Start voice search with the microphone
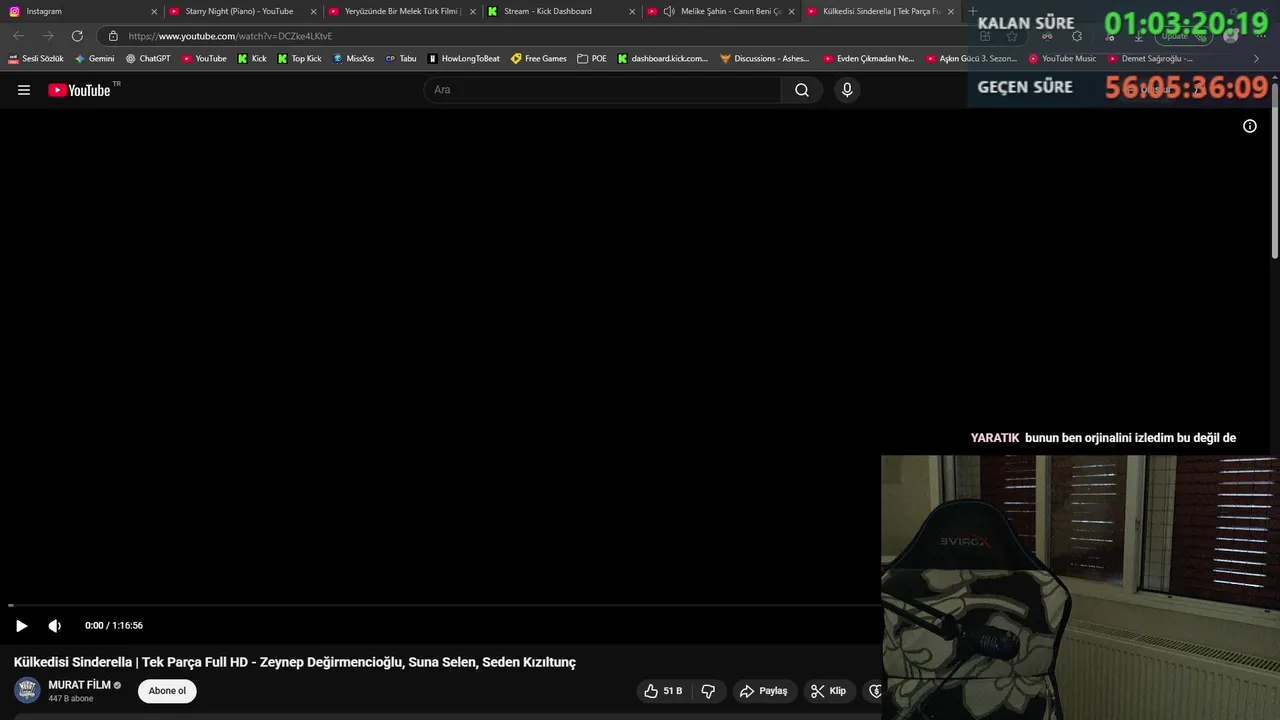 tap(847, 90)
